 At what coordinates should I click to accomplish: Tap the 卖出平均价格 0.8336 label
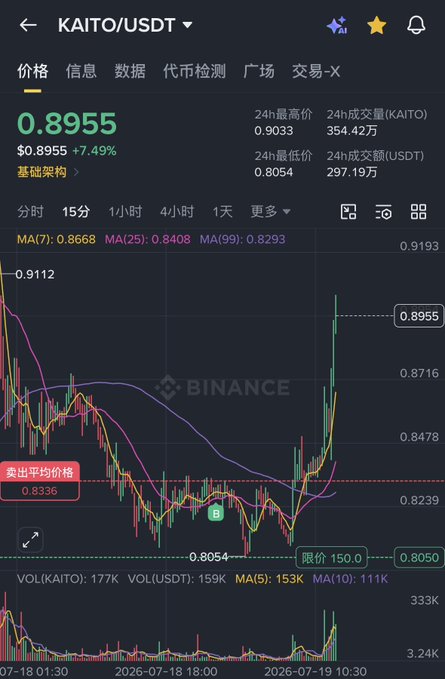[39, 481]
